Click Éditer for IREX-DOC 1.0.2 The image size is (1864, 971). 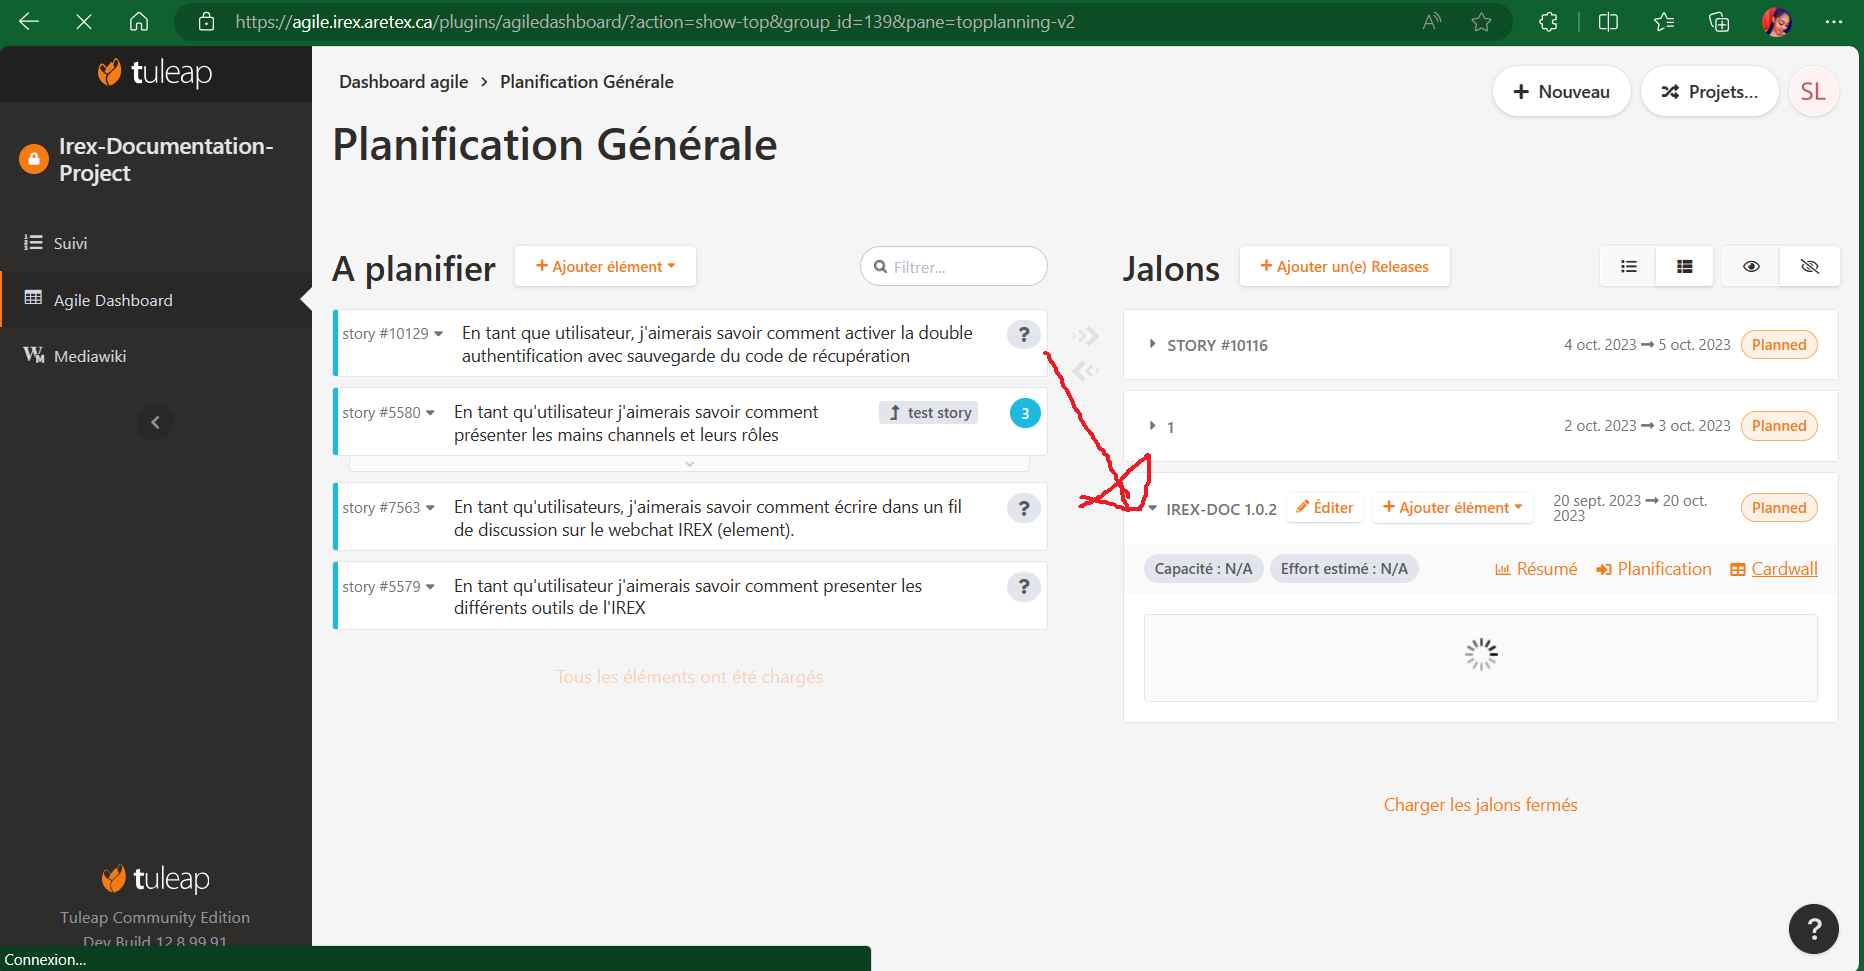tap(1324, 508)
